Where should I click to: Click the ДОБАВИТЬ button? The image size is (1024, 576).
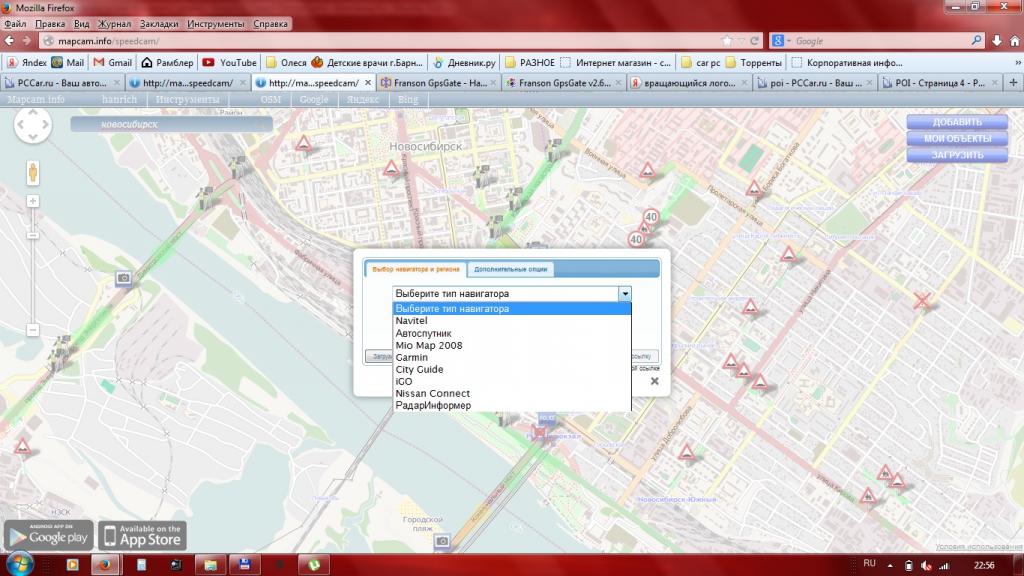(956, 122)
